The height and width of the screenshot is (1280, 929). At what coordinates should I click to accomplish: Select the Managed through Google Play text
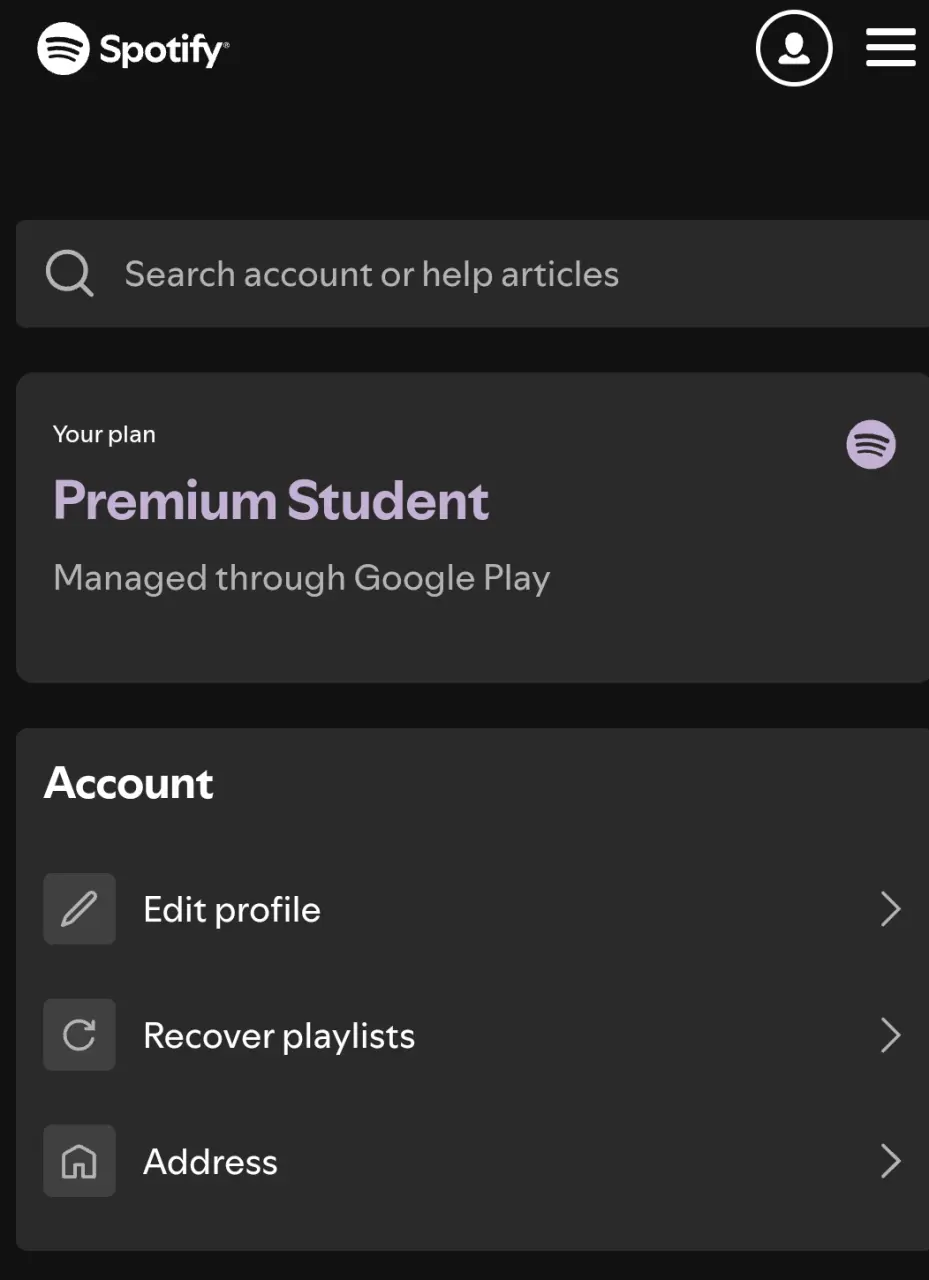pos(301,578)
